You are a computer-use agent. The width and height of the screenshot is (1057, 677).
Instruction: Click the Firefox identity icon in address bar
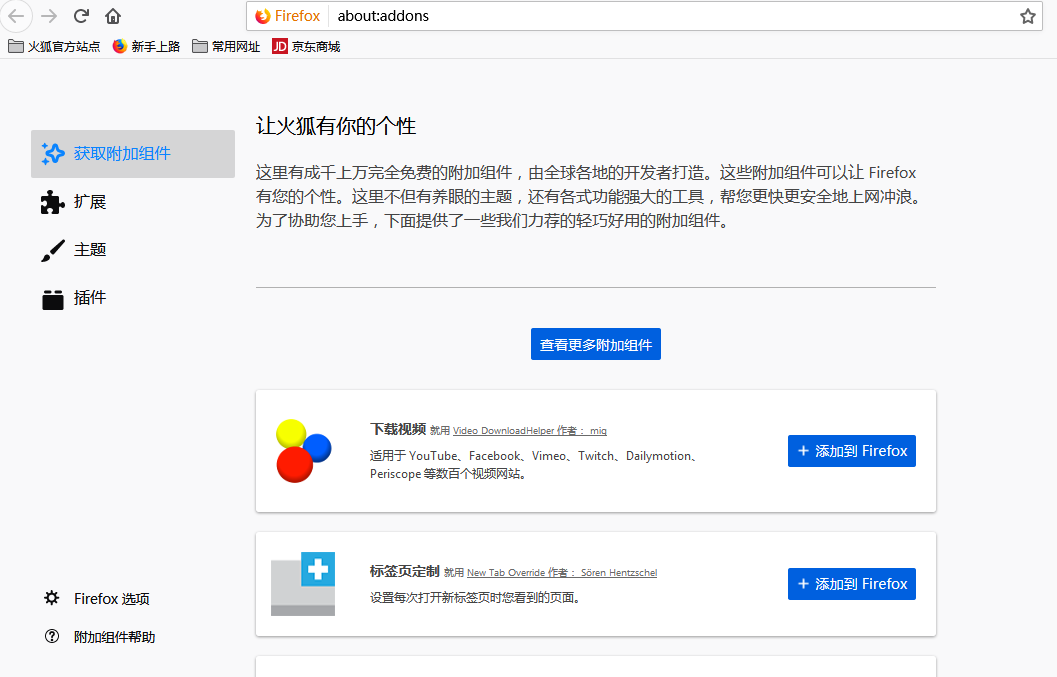[x=288, y=16]
